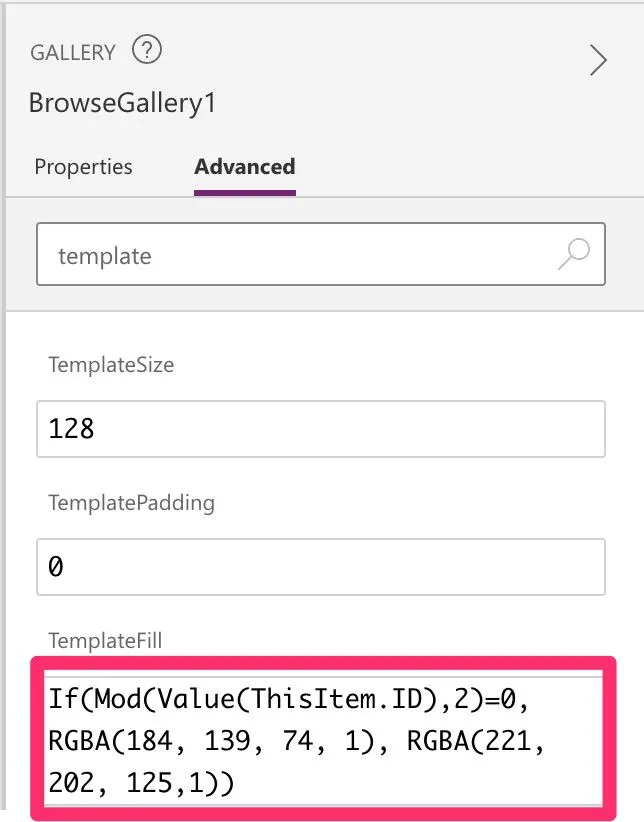This screenshot has height=822, width=644.
Task: Click the TemplateSize field showing 128
Action: tap(320, 429)
